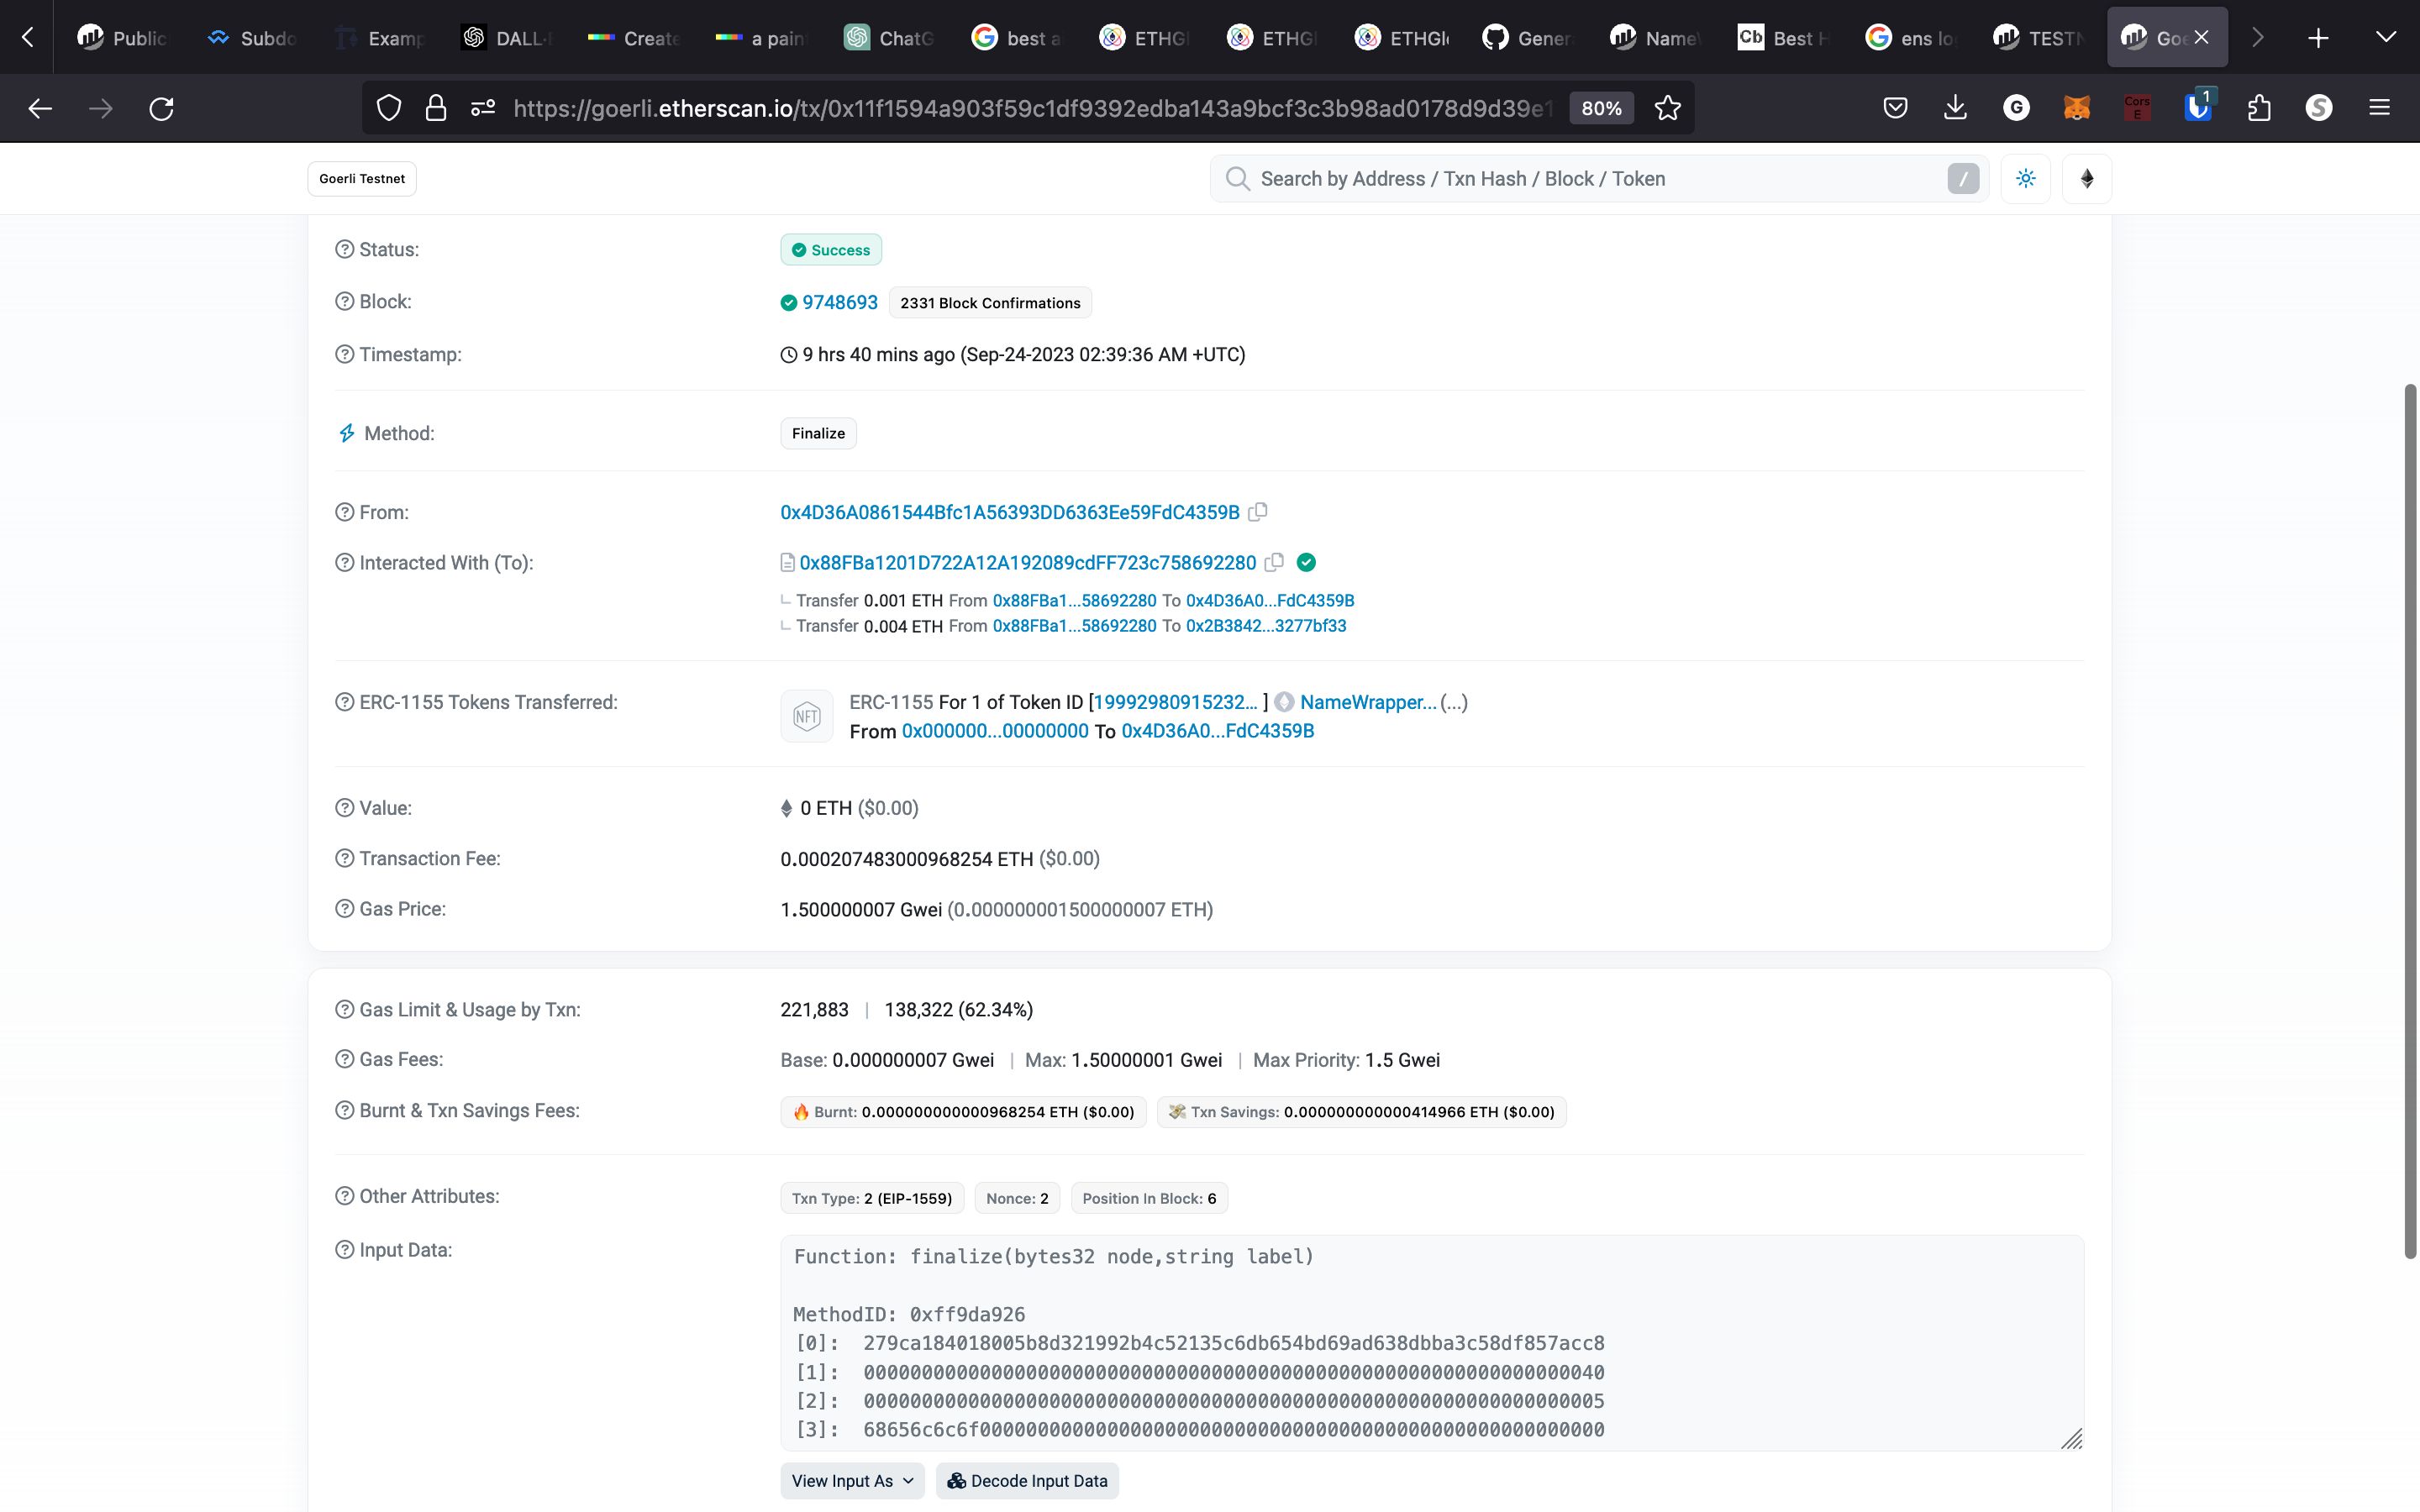This screenshot has width=2420, height=1512.
Task: Open the extensions puzzle piece menu
Action: click(x=2259, y=108)
